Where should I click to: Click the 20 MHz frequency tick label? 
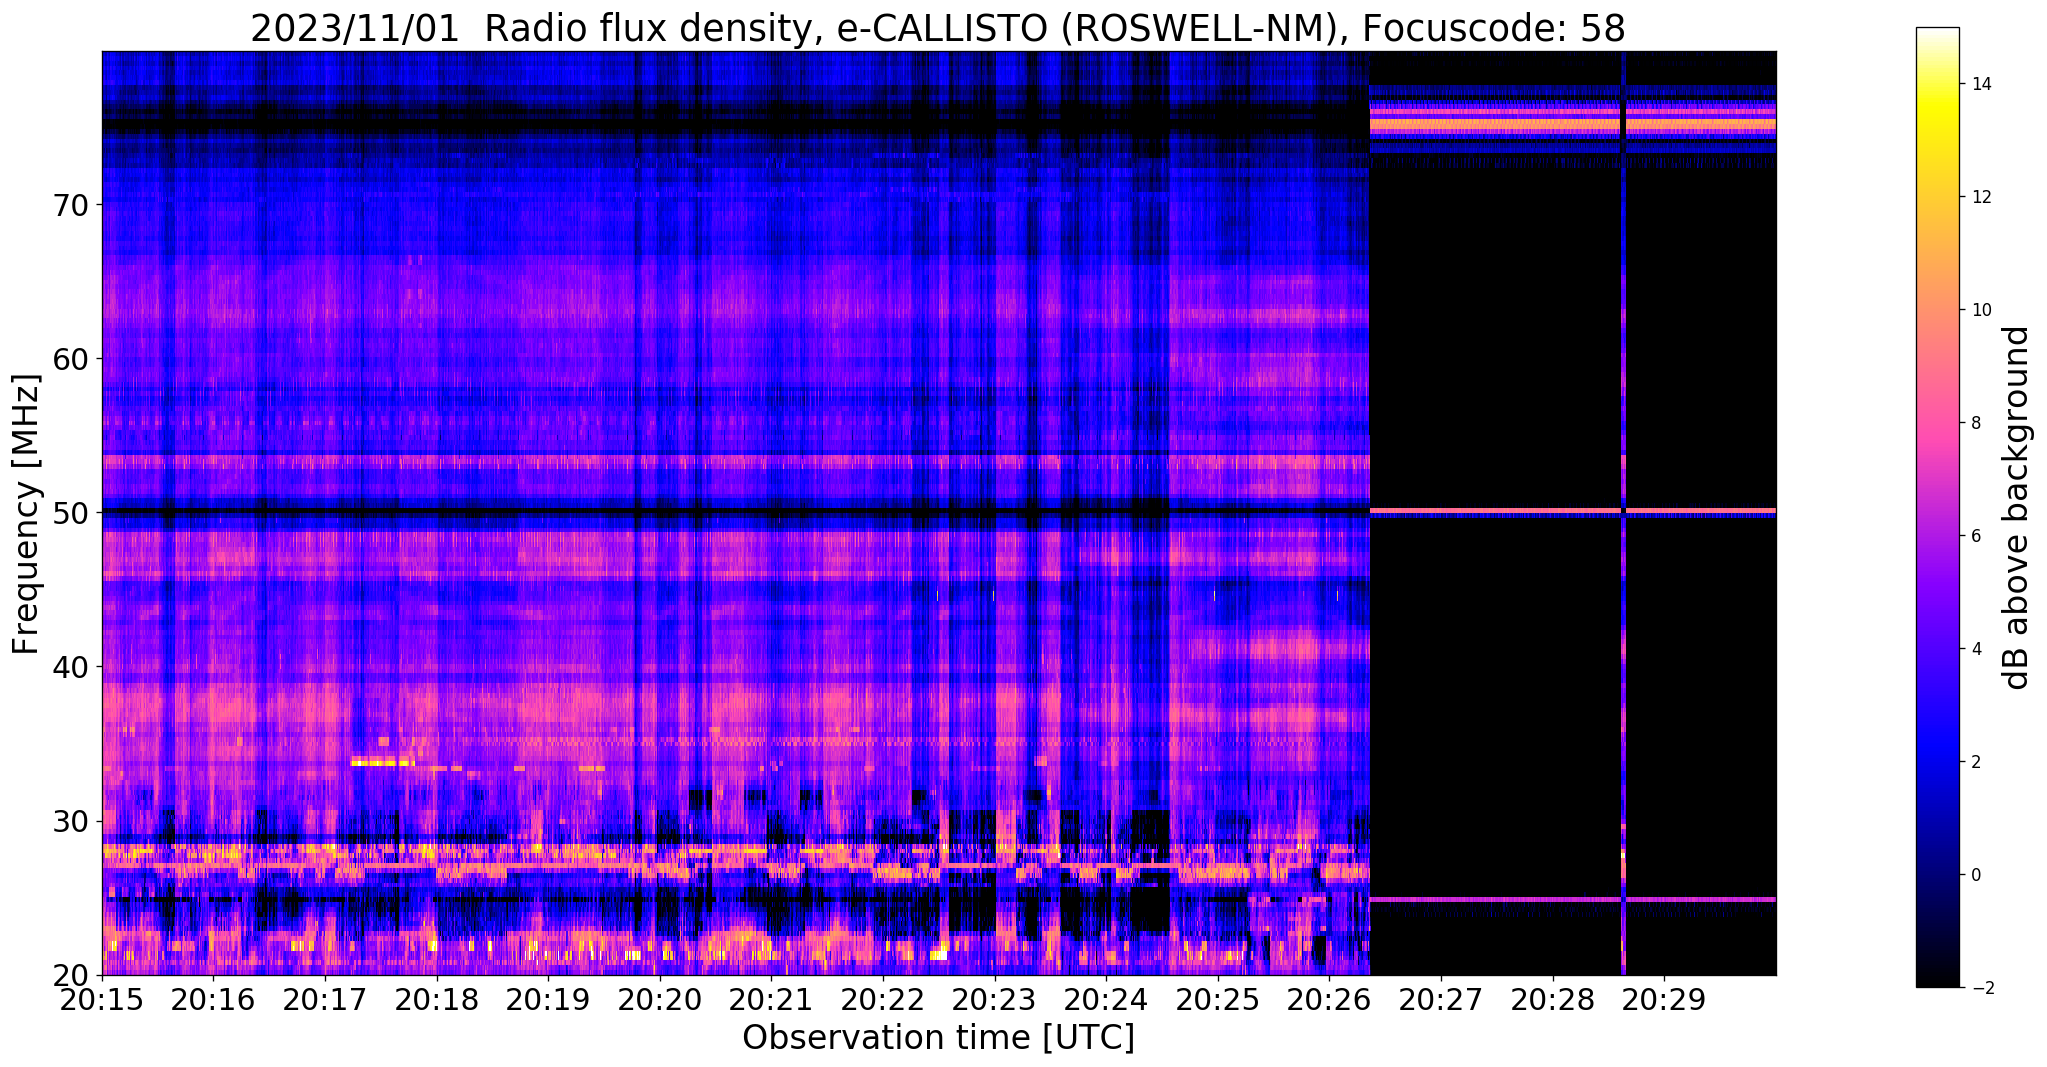pyautogui.click(x=71, y=975)
